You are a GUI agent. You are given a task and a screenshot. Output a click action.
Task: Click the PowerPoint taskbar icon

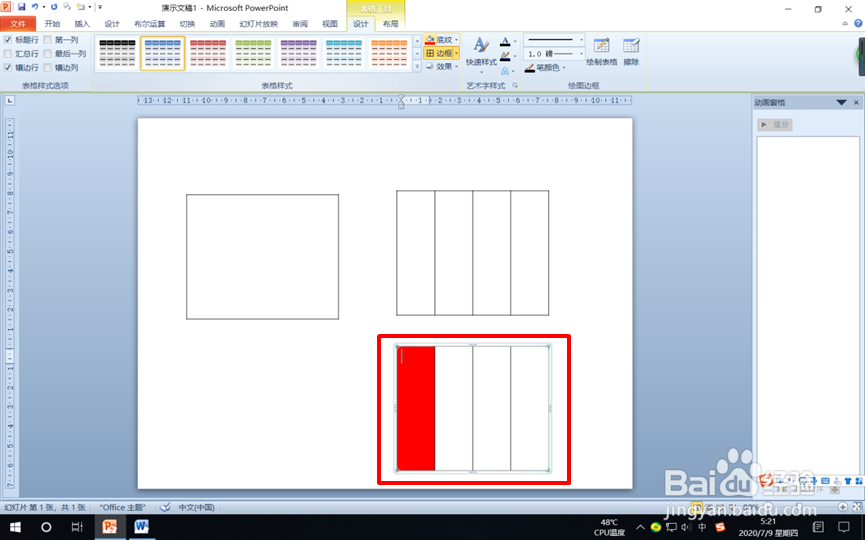[110, 527]
